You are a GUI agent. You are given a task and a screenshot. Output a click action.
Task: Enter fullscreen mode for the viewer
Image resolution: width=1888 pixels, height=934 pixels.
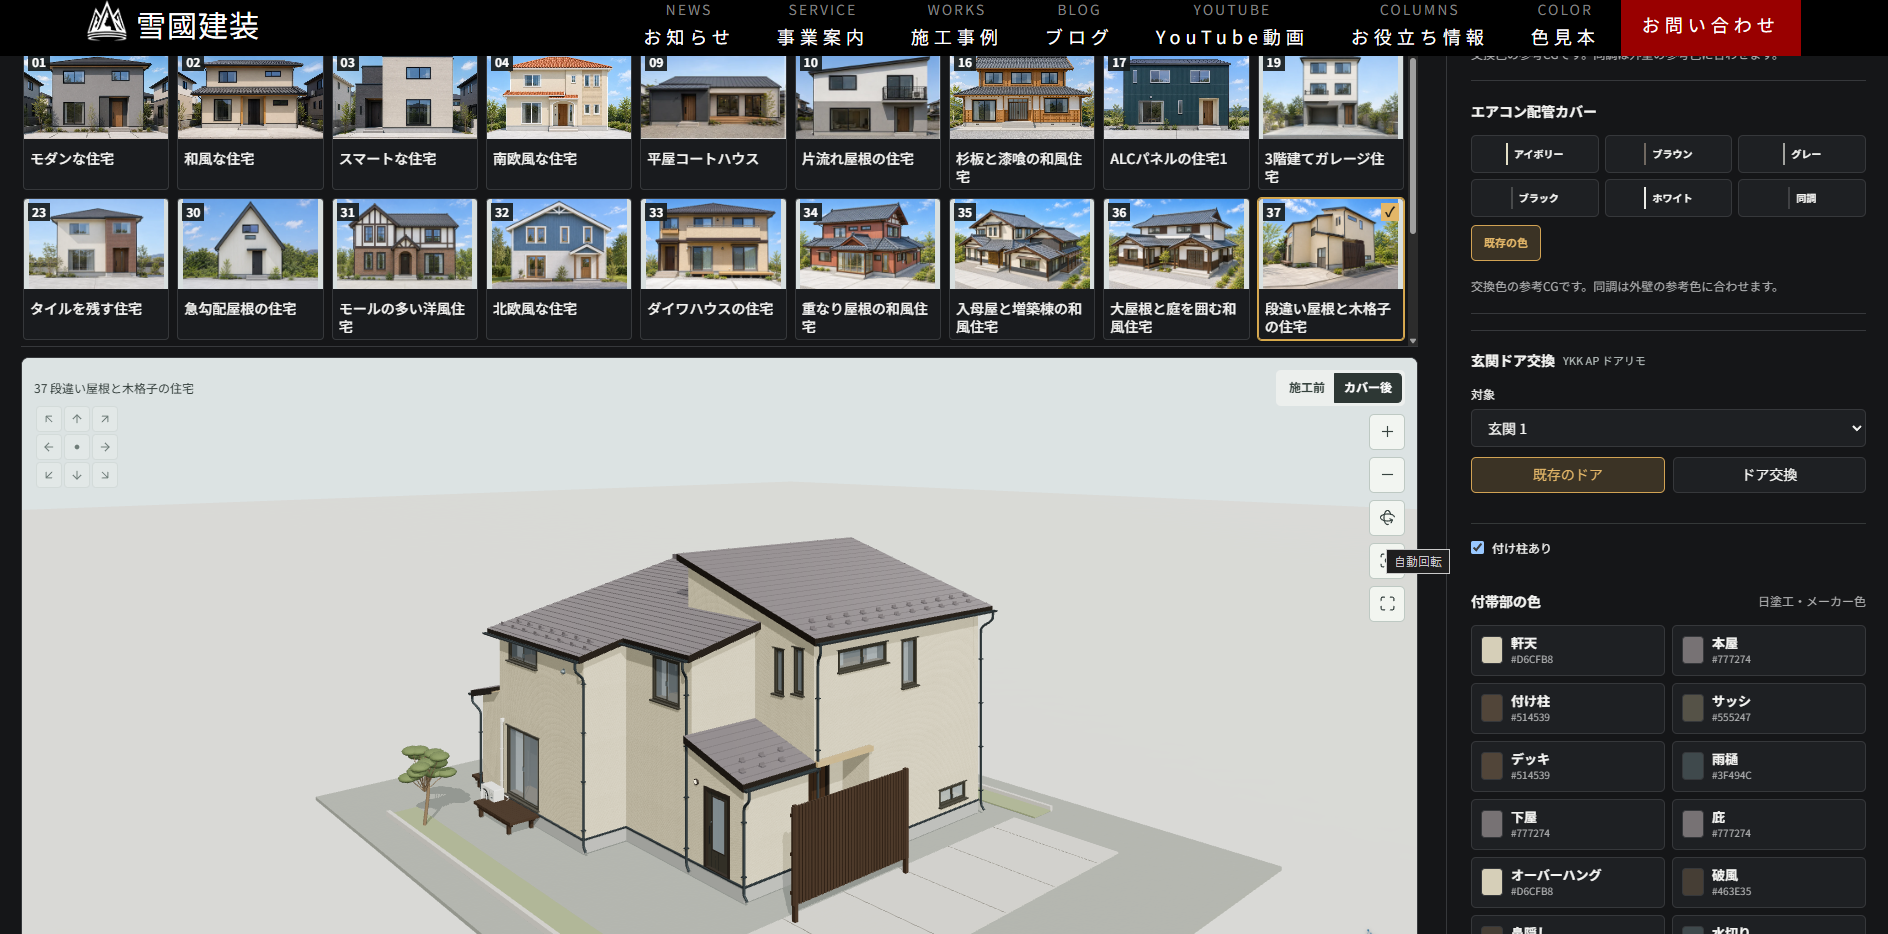click(1387, 604)
